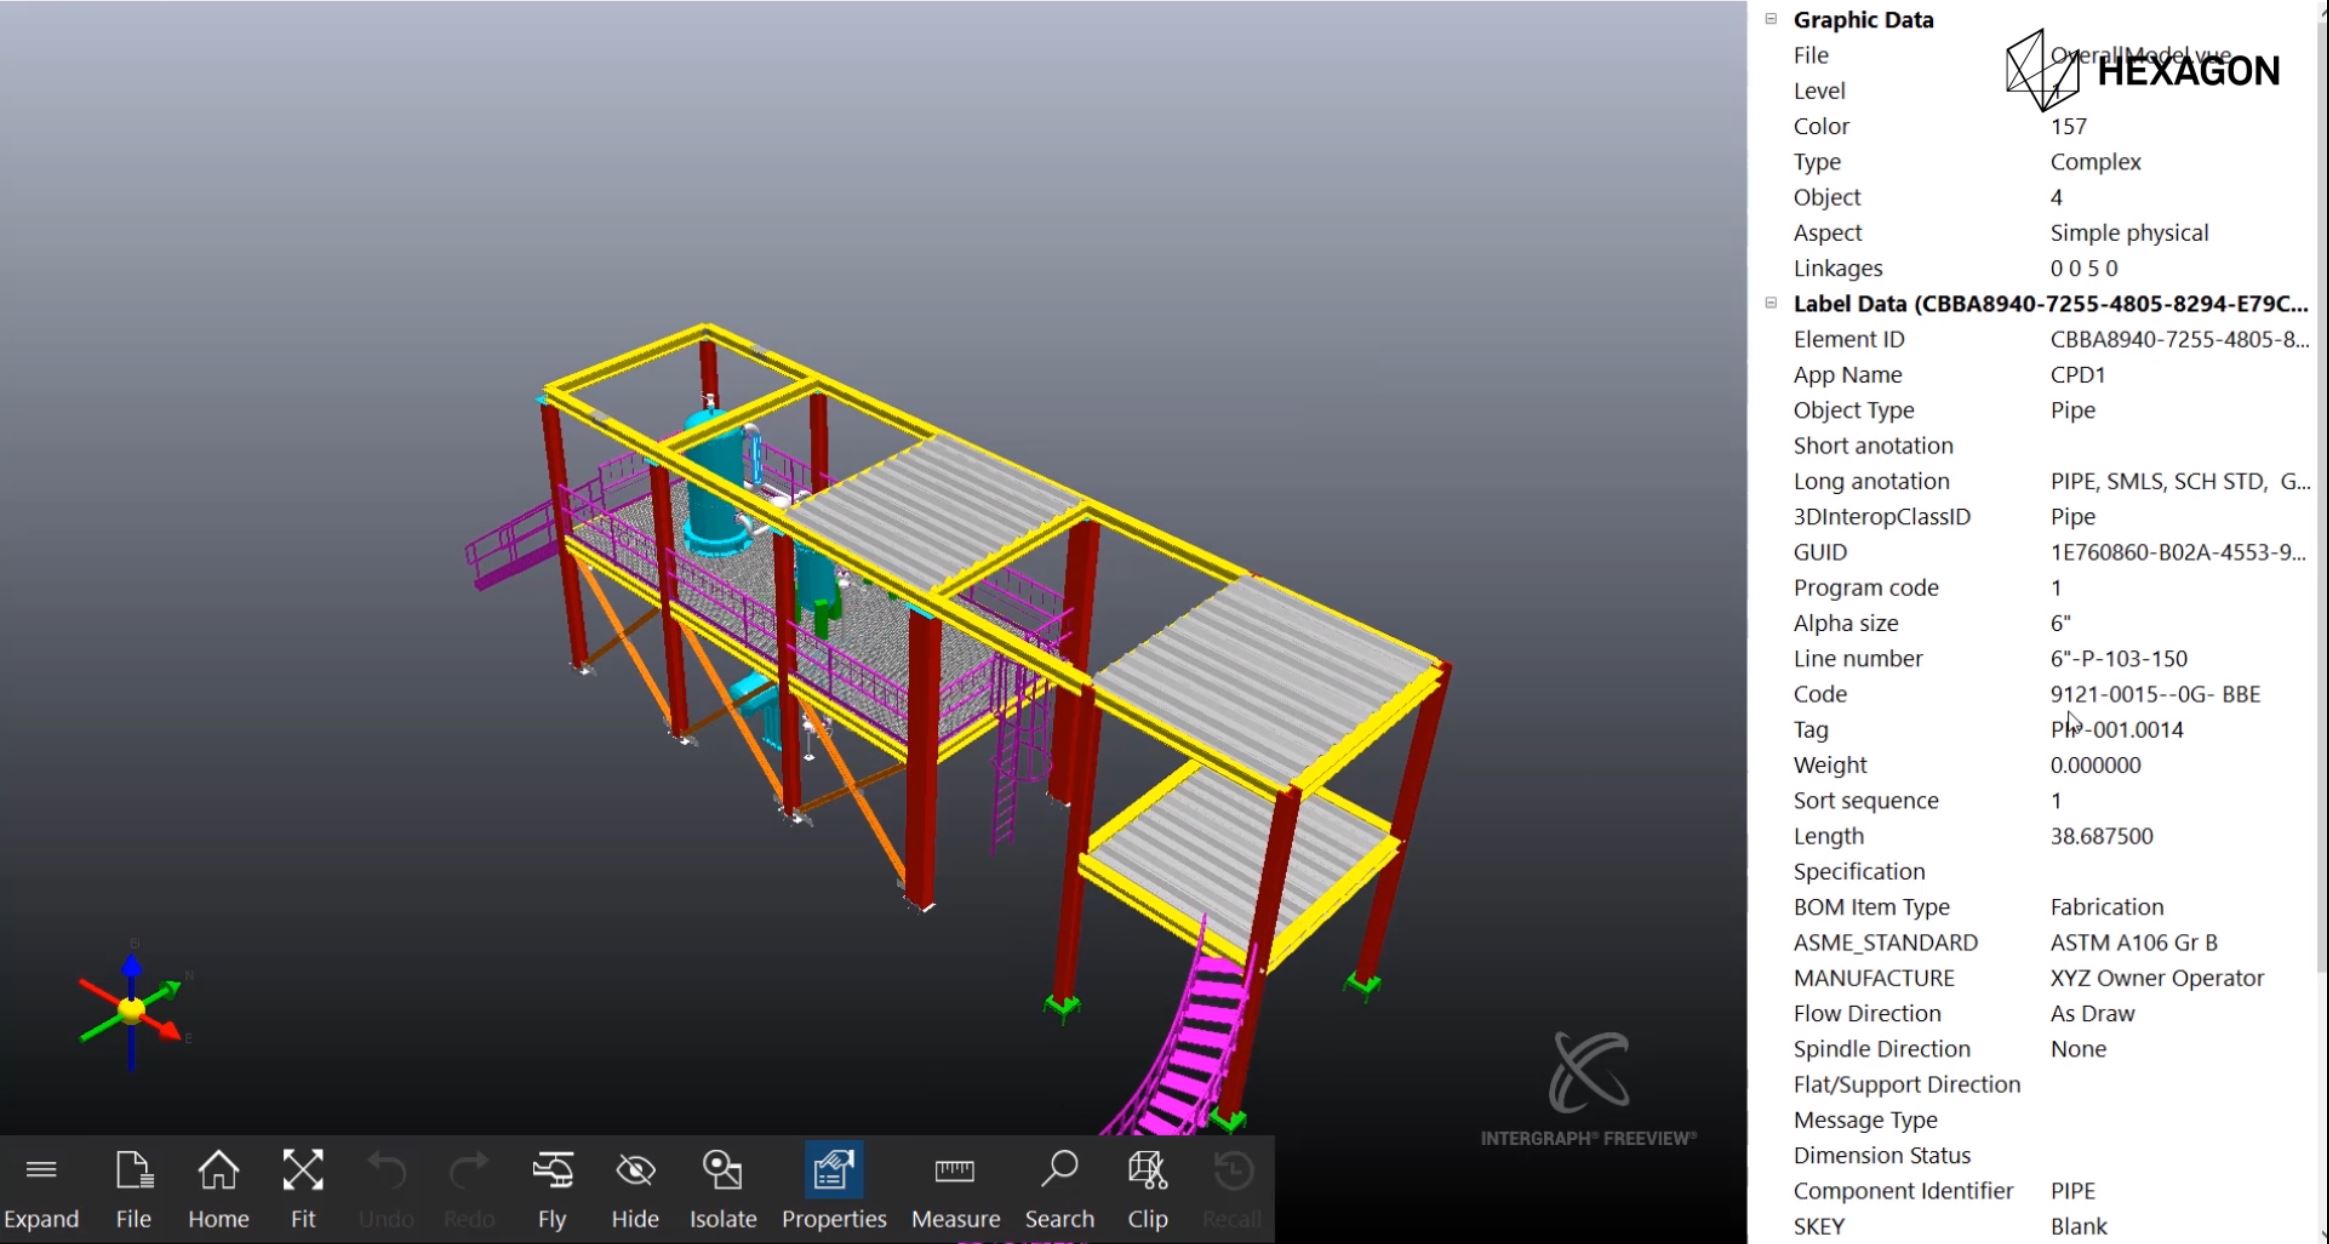Image resolution: width=2329 pixels, height=1244 pixels.
Task: Click the Long anotation value field
Action: click(x=2178, y=482)
